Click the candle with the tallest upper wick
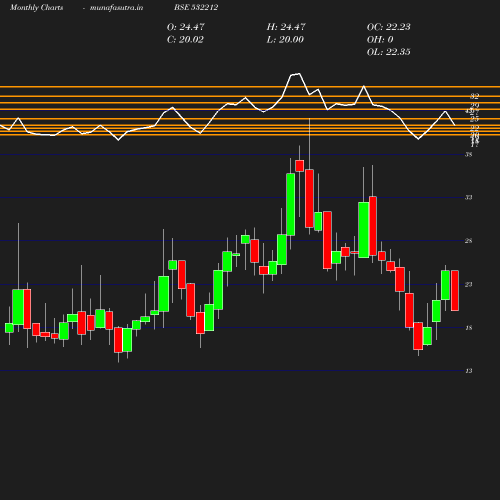Image resolution: width=500 pixels, height=500 pixels. point(309,198)
